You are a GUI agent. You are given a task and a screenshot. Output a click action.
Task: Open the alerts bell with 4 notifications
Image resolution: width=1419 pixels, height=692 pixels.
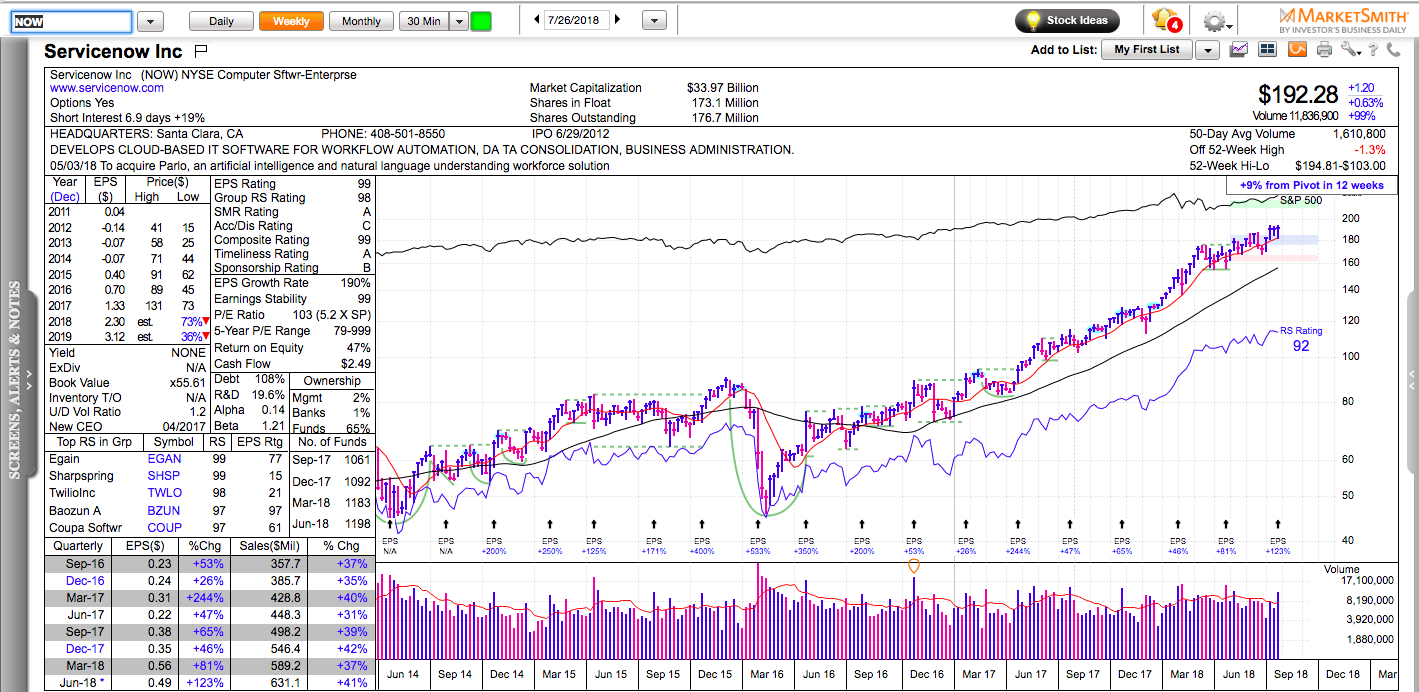click(x=1166, y=20)
